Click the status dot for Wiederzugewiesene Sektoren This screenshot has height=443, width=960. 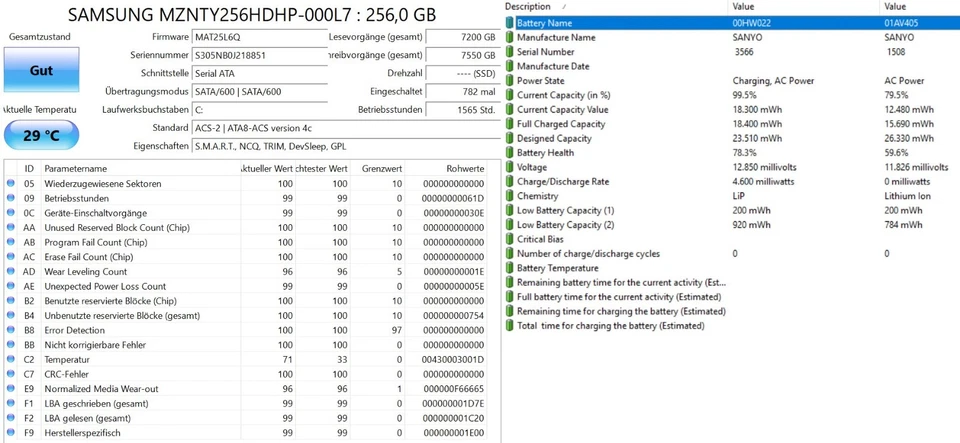(x=10, y=184)
